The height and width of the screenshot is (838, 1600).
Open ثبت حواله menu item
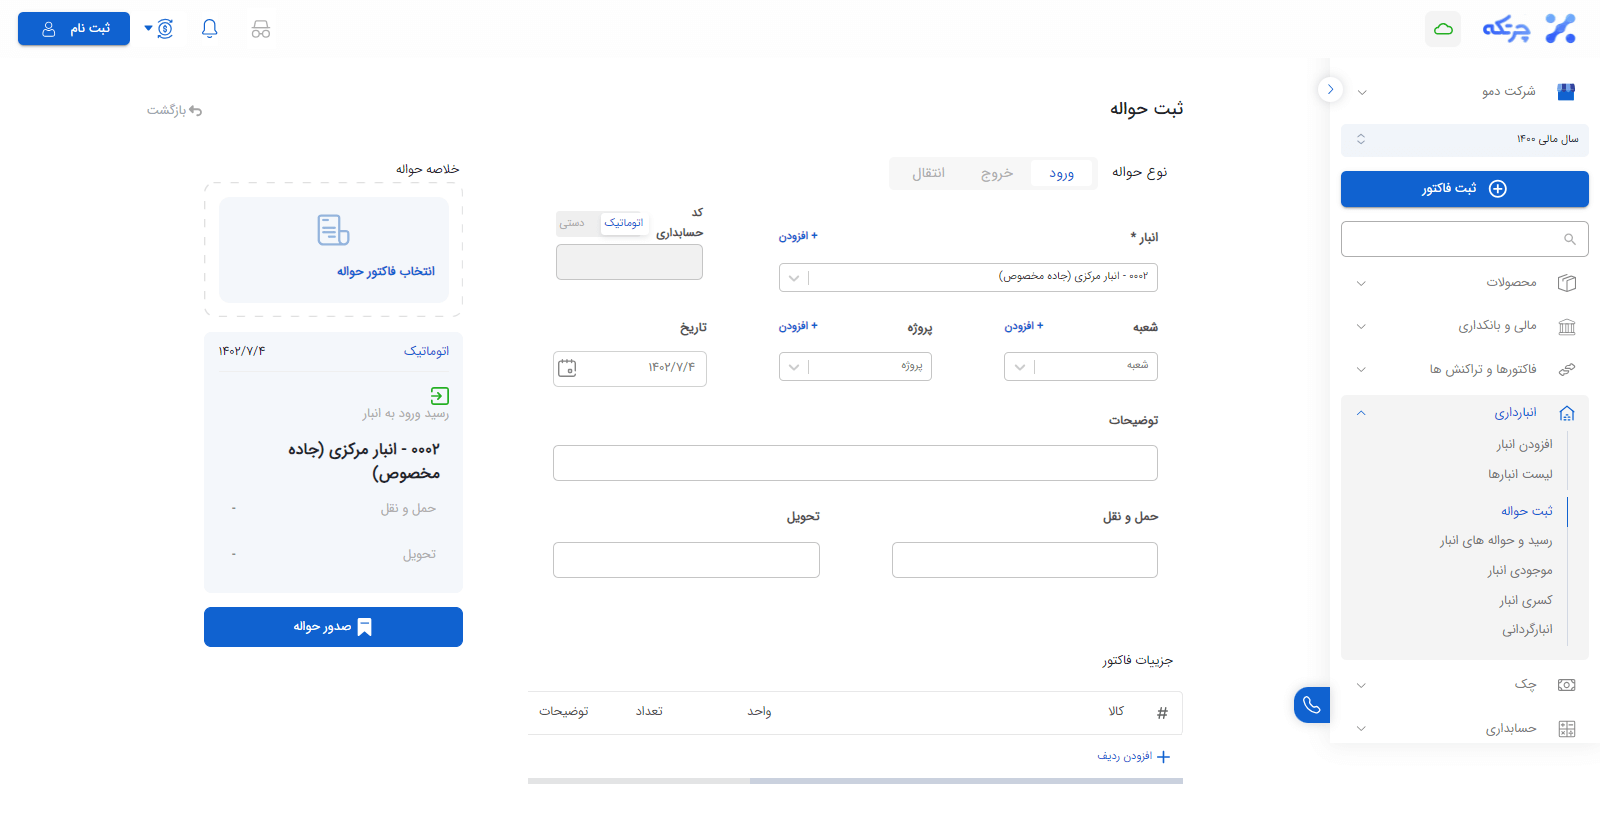1527,511
